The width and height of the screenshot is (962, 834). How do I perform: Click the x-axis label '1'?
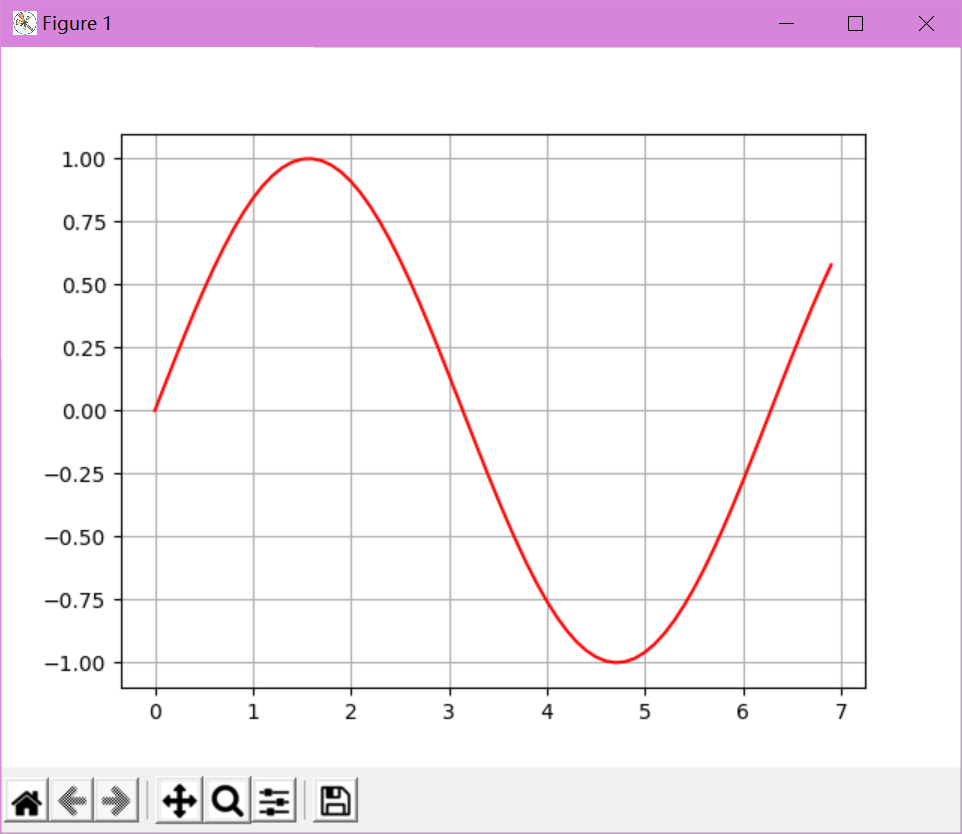tap(253, 712)
